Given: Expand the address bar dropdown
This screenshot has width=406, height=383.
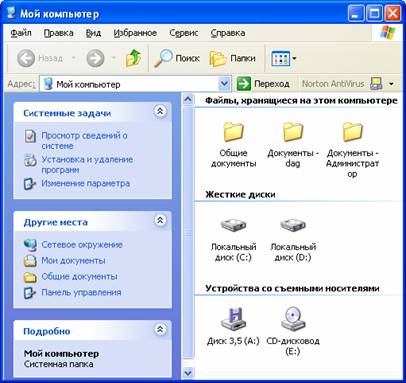Looking at the screenshot, I should click(x=225, y=84).
